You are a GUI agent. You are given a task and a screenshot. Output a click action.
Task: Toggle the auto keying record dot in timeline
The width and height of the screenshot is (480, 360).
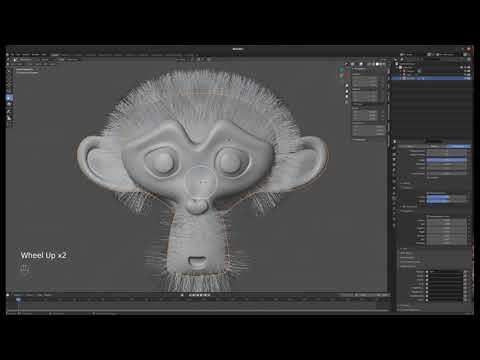[182, 295]
